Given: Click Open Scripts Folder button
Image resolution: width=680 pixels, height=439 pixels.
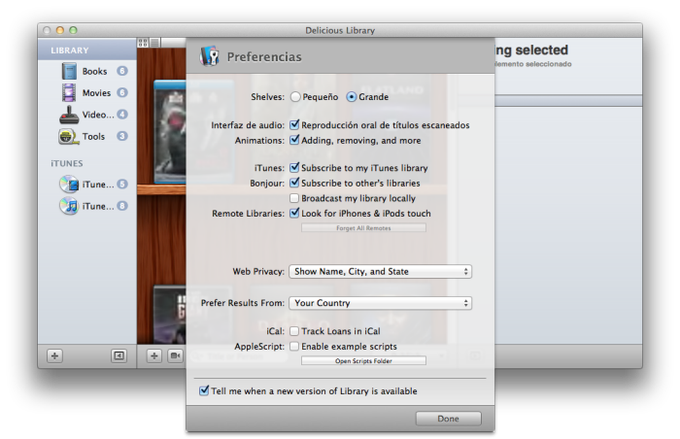Looking at the screenshot, I should click(363, 360).
